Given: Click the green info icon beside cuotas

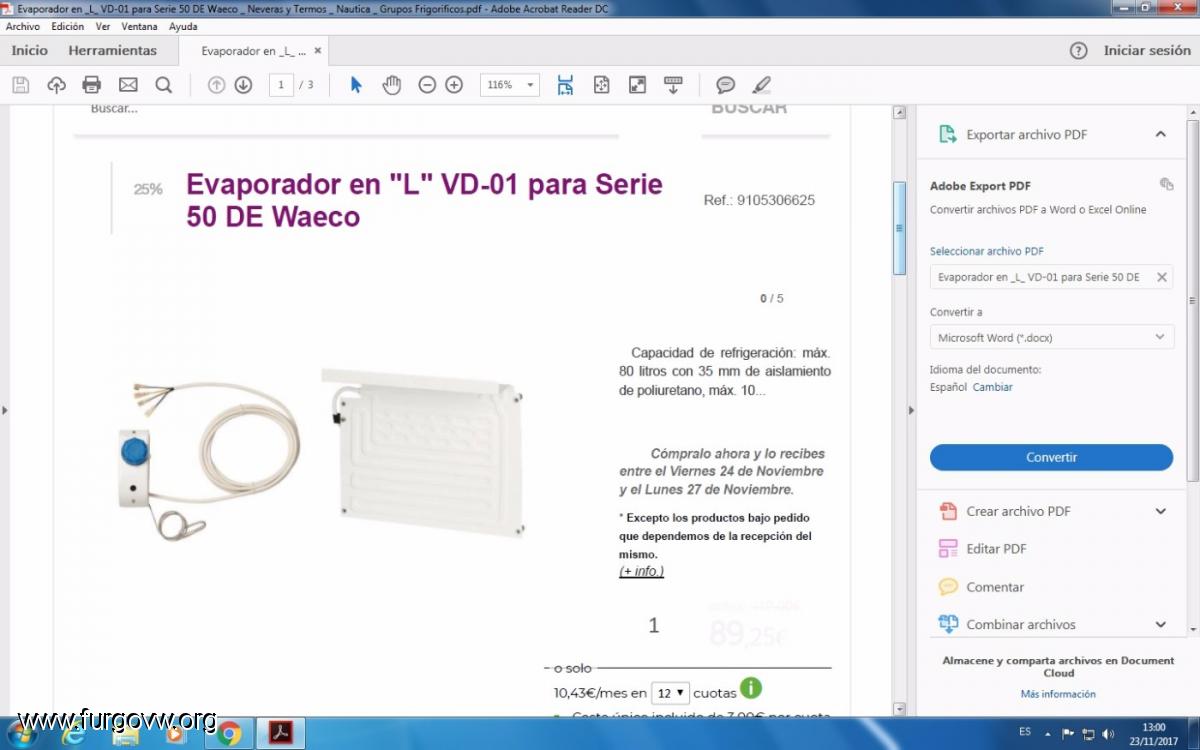Looking at the screenshot, I should pos(751,688).
